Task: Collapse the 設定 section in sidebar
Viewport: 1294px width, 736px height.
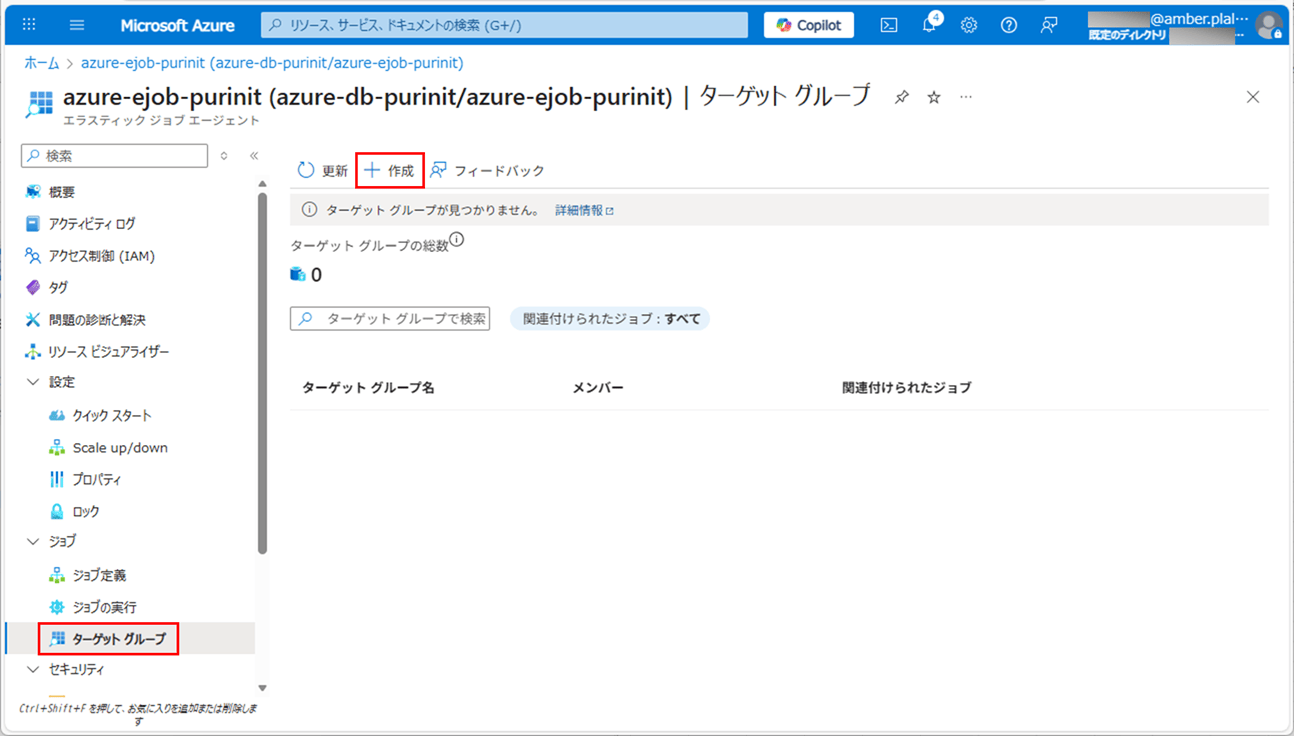Action: [x=33, y=382]
